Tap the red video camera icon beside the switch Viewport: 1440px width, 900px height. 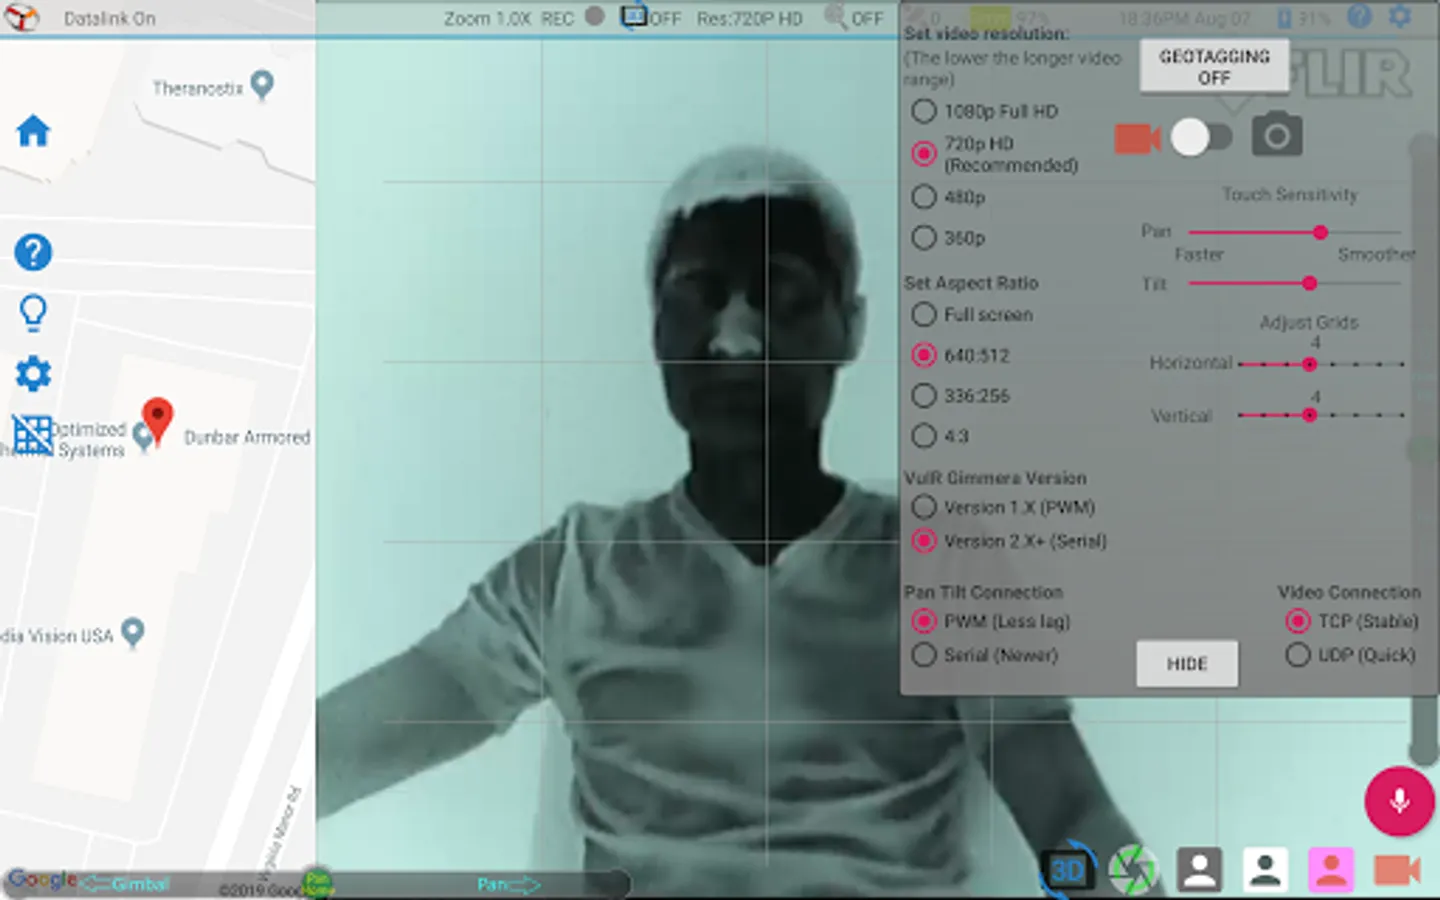(x=1137, y=138)
